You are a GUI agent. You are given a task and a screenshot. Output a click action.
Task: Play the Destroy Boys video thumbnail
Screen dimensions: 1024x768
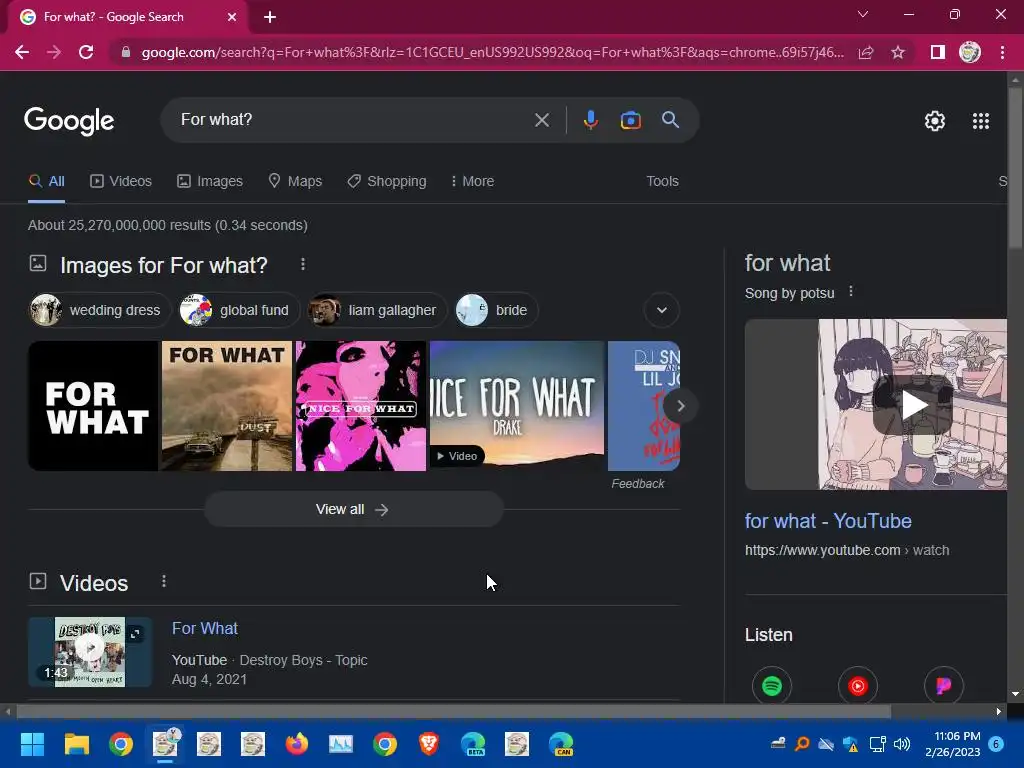tap(89, 652)
